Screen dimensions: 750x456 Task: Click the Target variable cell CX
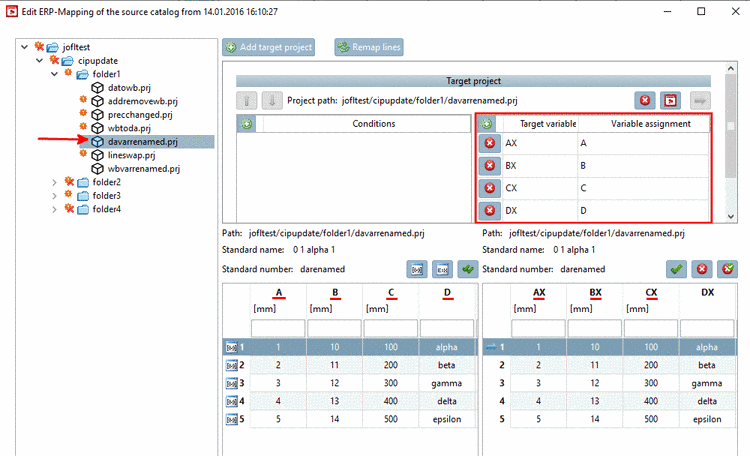[540, 188]
